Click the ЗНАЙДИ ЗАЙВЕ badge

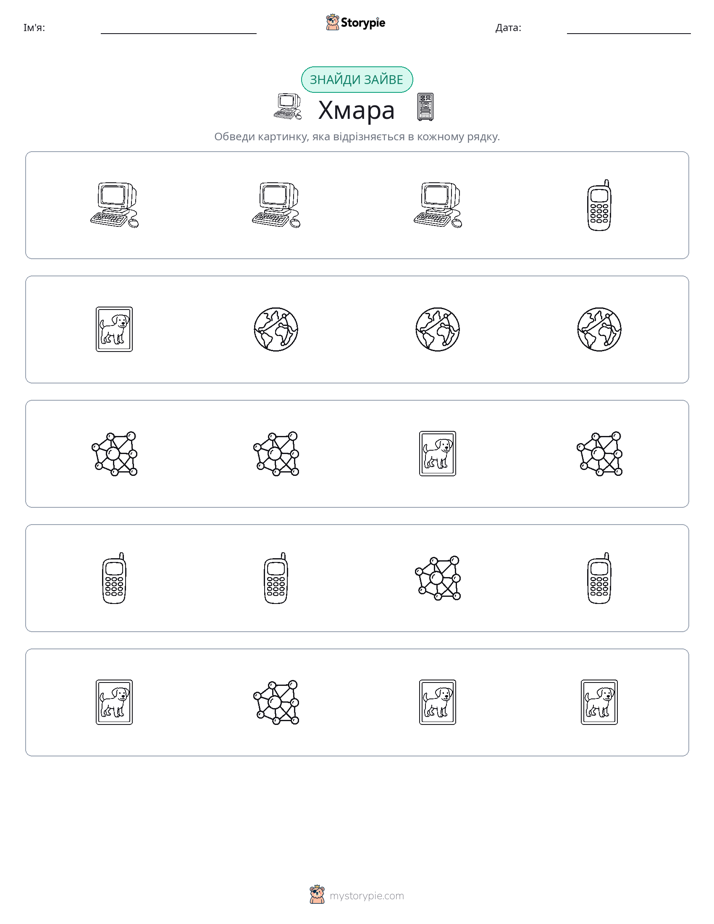(x=357, y=80)
